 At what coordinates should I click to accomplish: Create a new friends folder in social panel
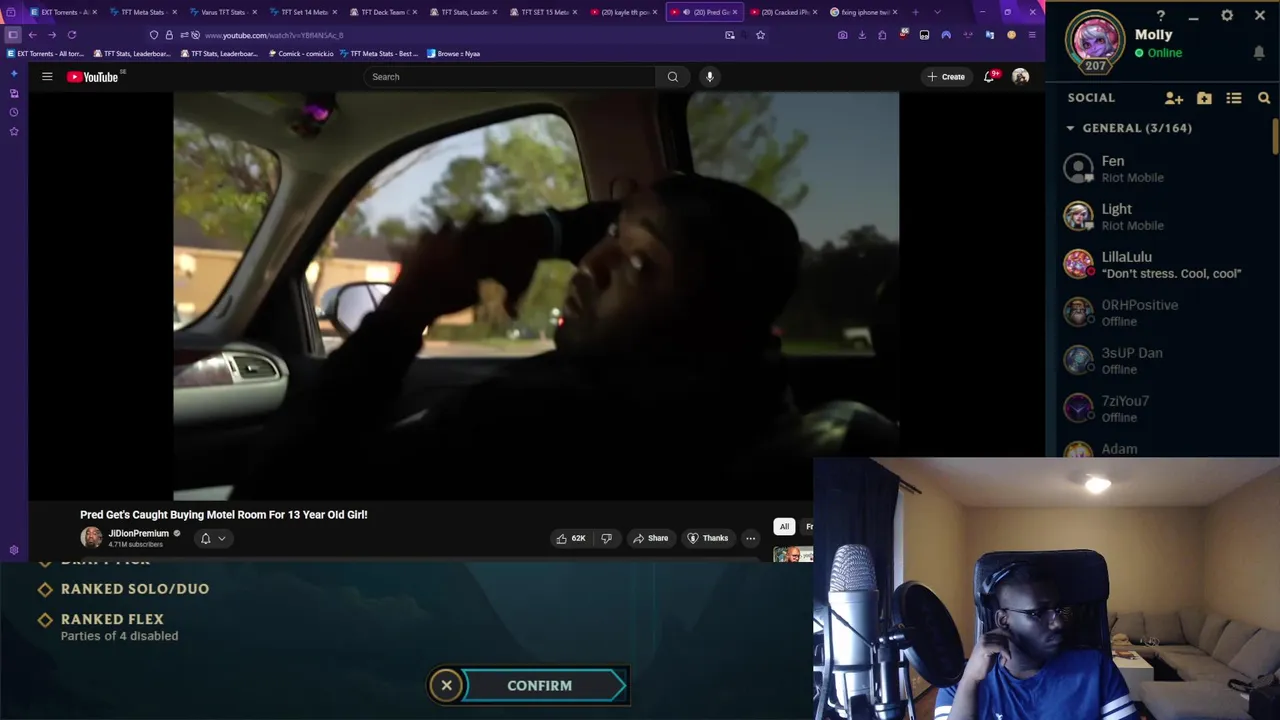point(1204,98)
